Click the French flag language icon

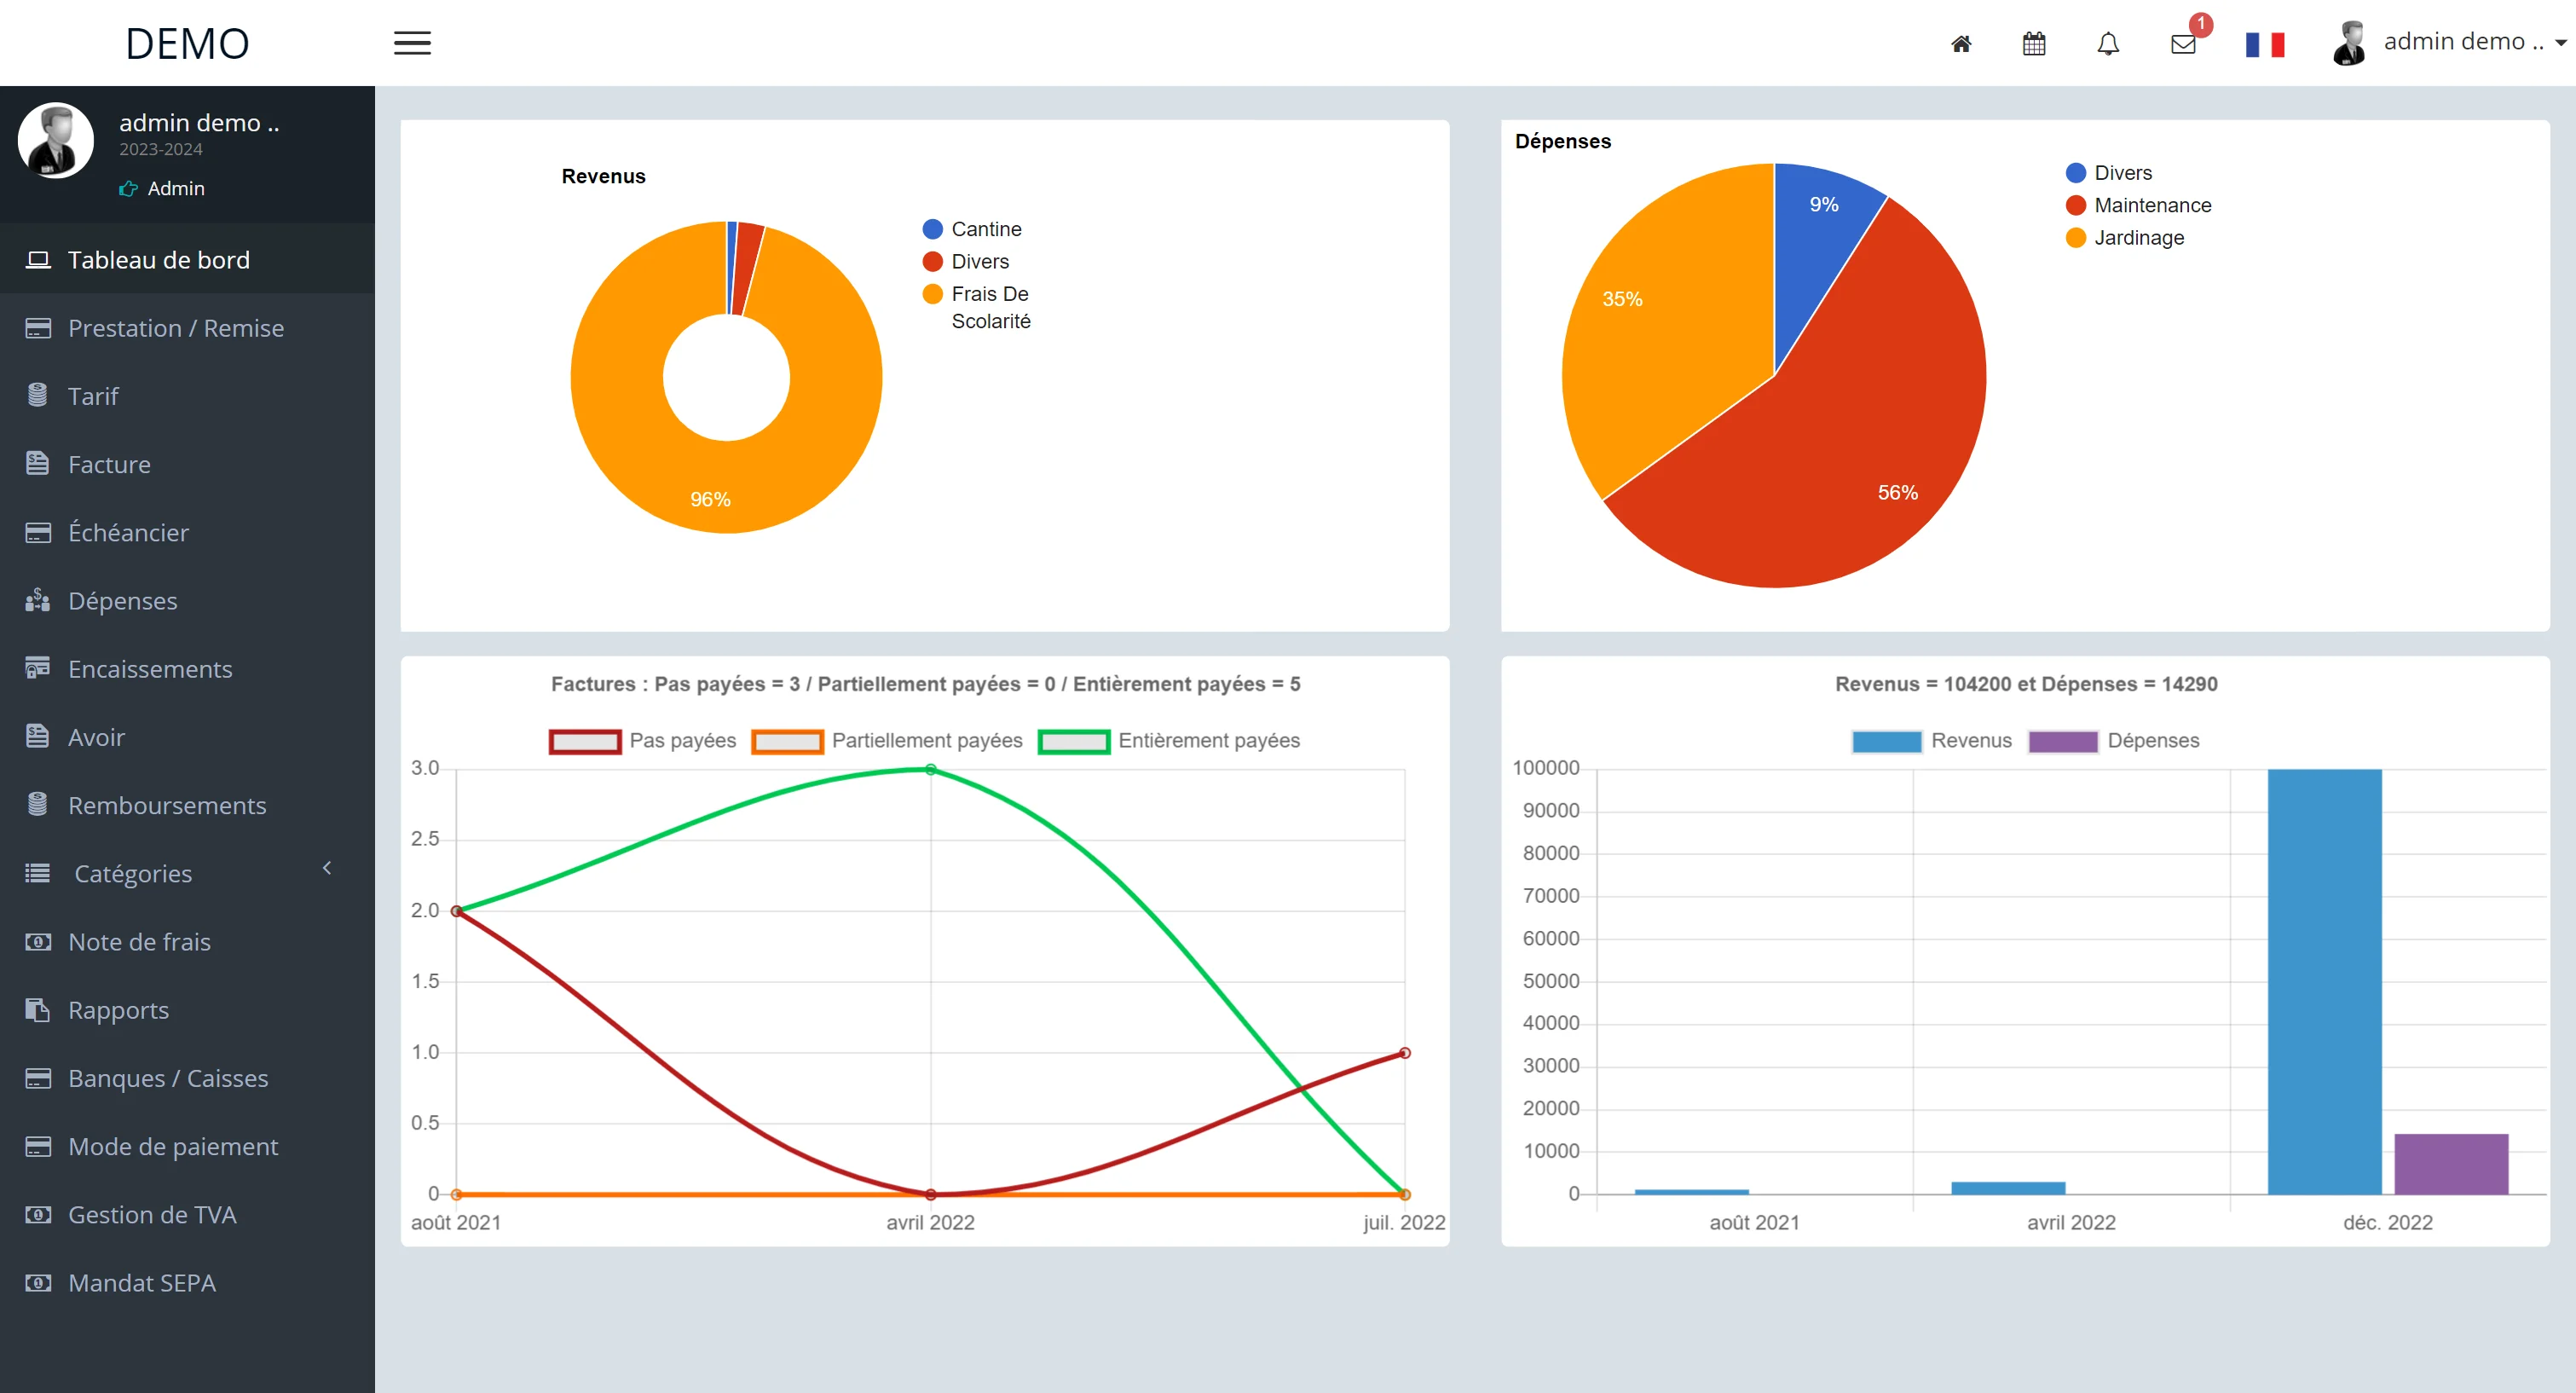pos(2264,44)
